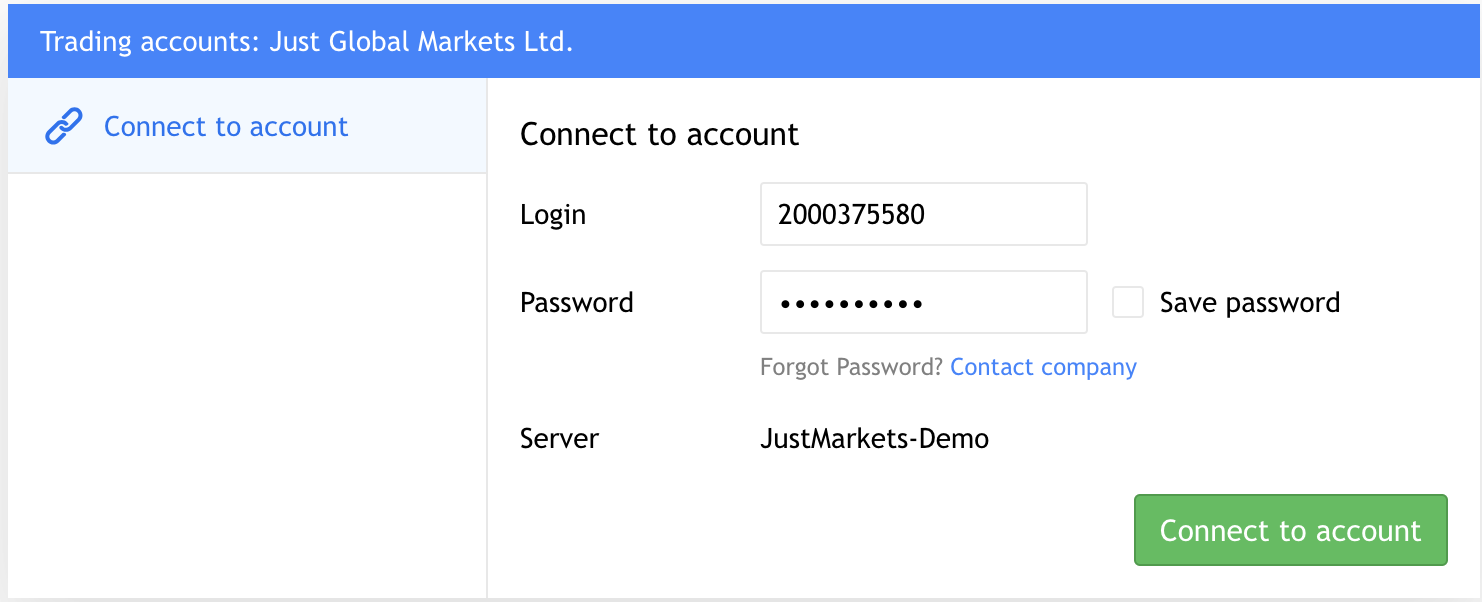Viewport: 1482px width, 602px height.
Task: Select the JustMarkets-Demo server name
Action: coord(874,438)
